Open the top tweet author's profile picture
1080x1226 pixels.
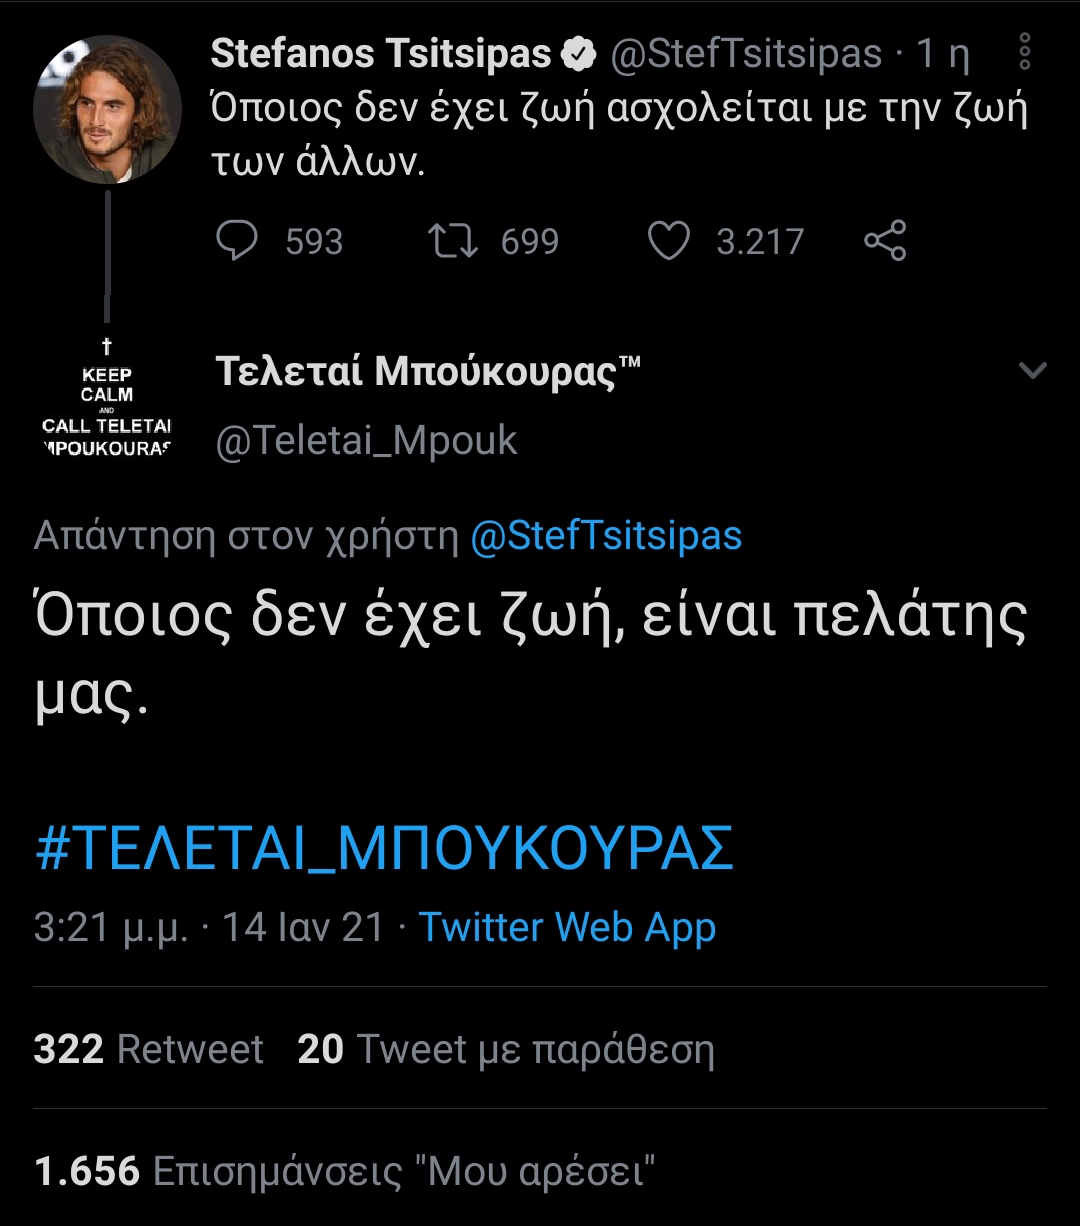[x=107, y=109]
